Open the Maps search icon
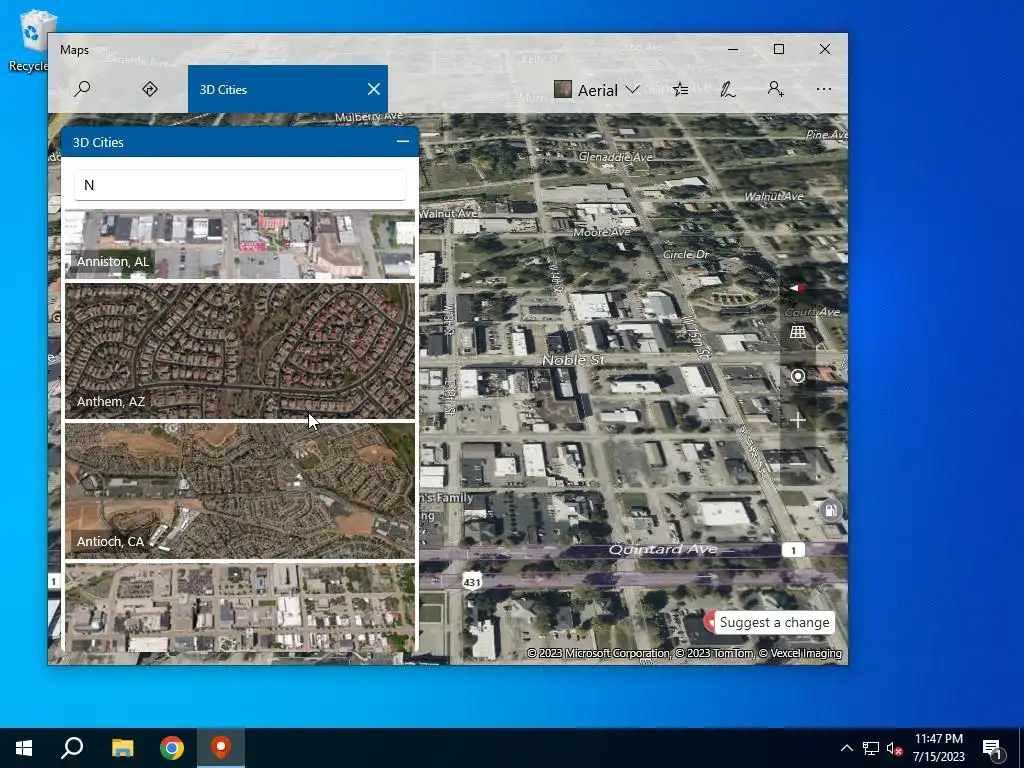The image size is (1024, 768). click(82, 89)
